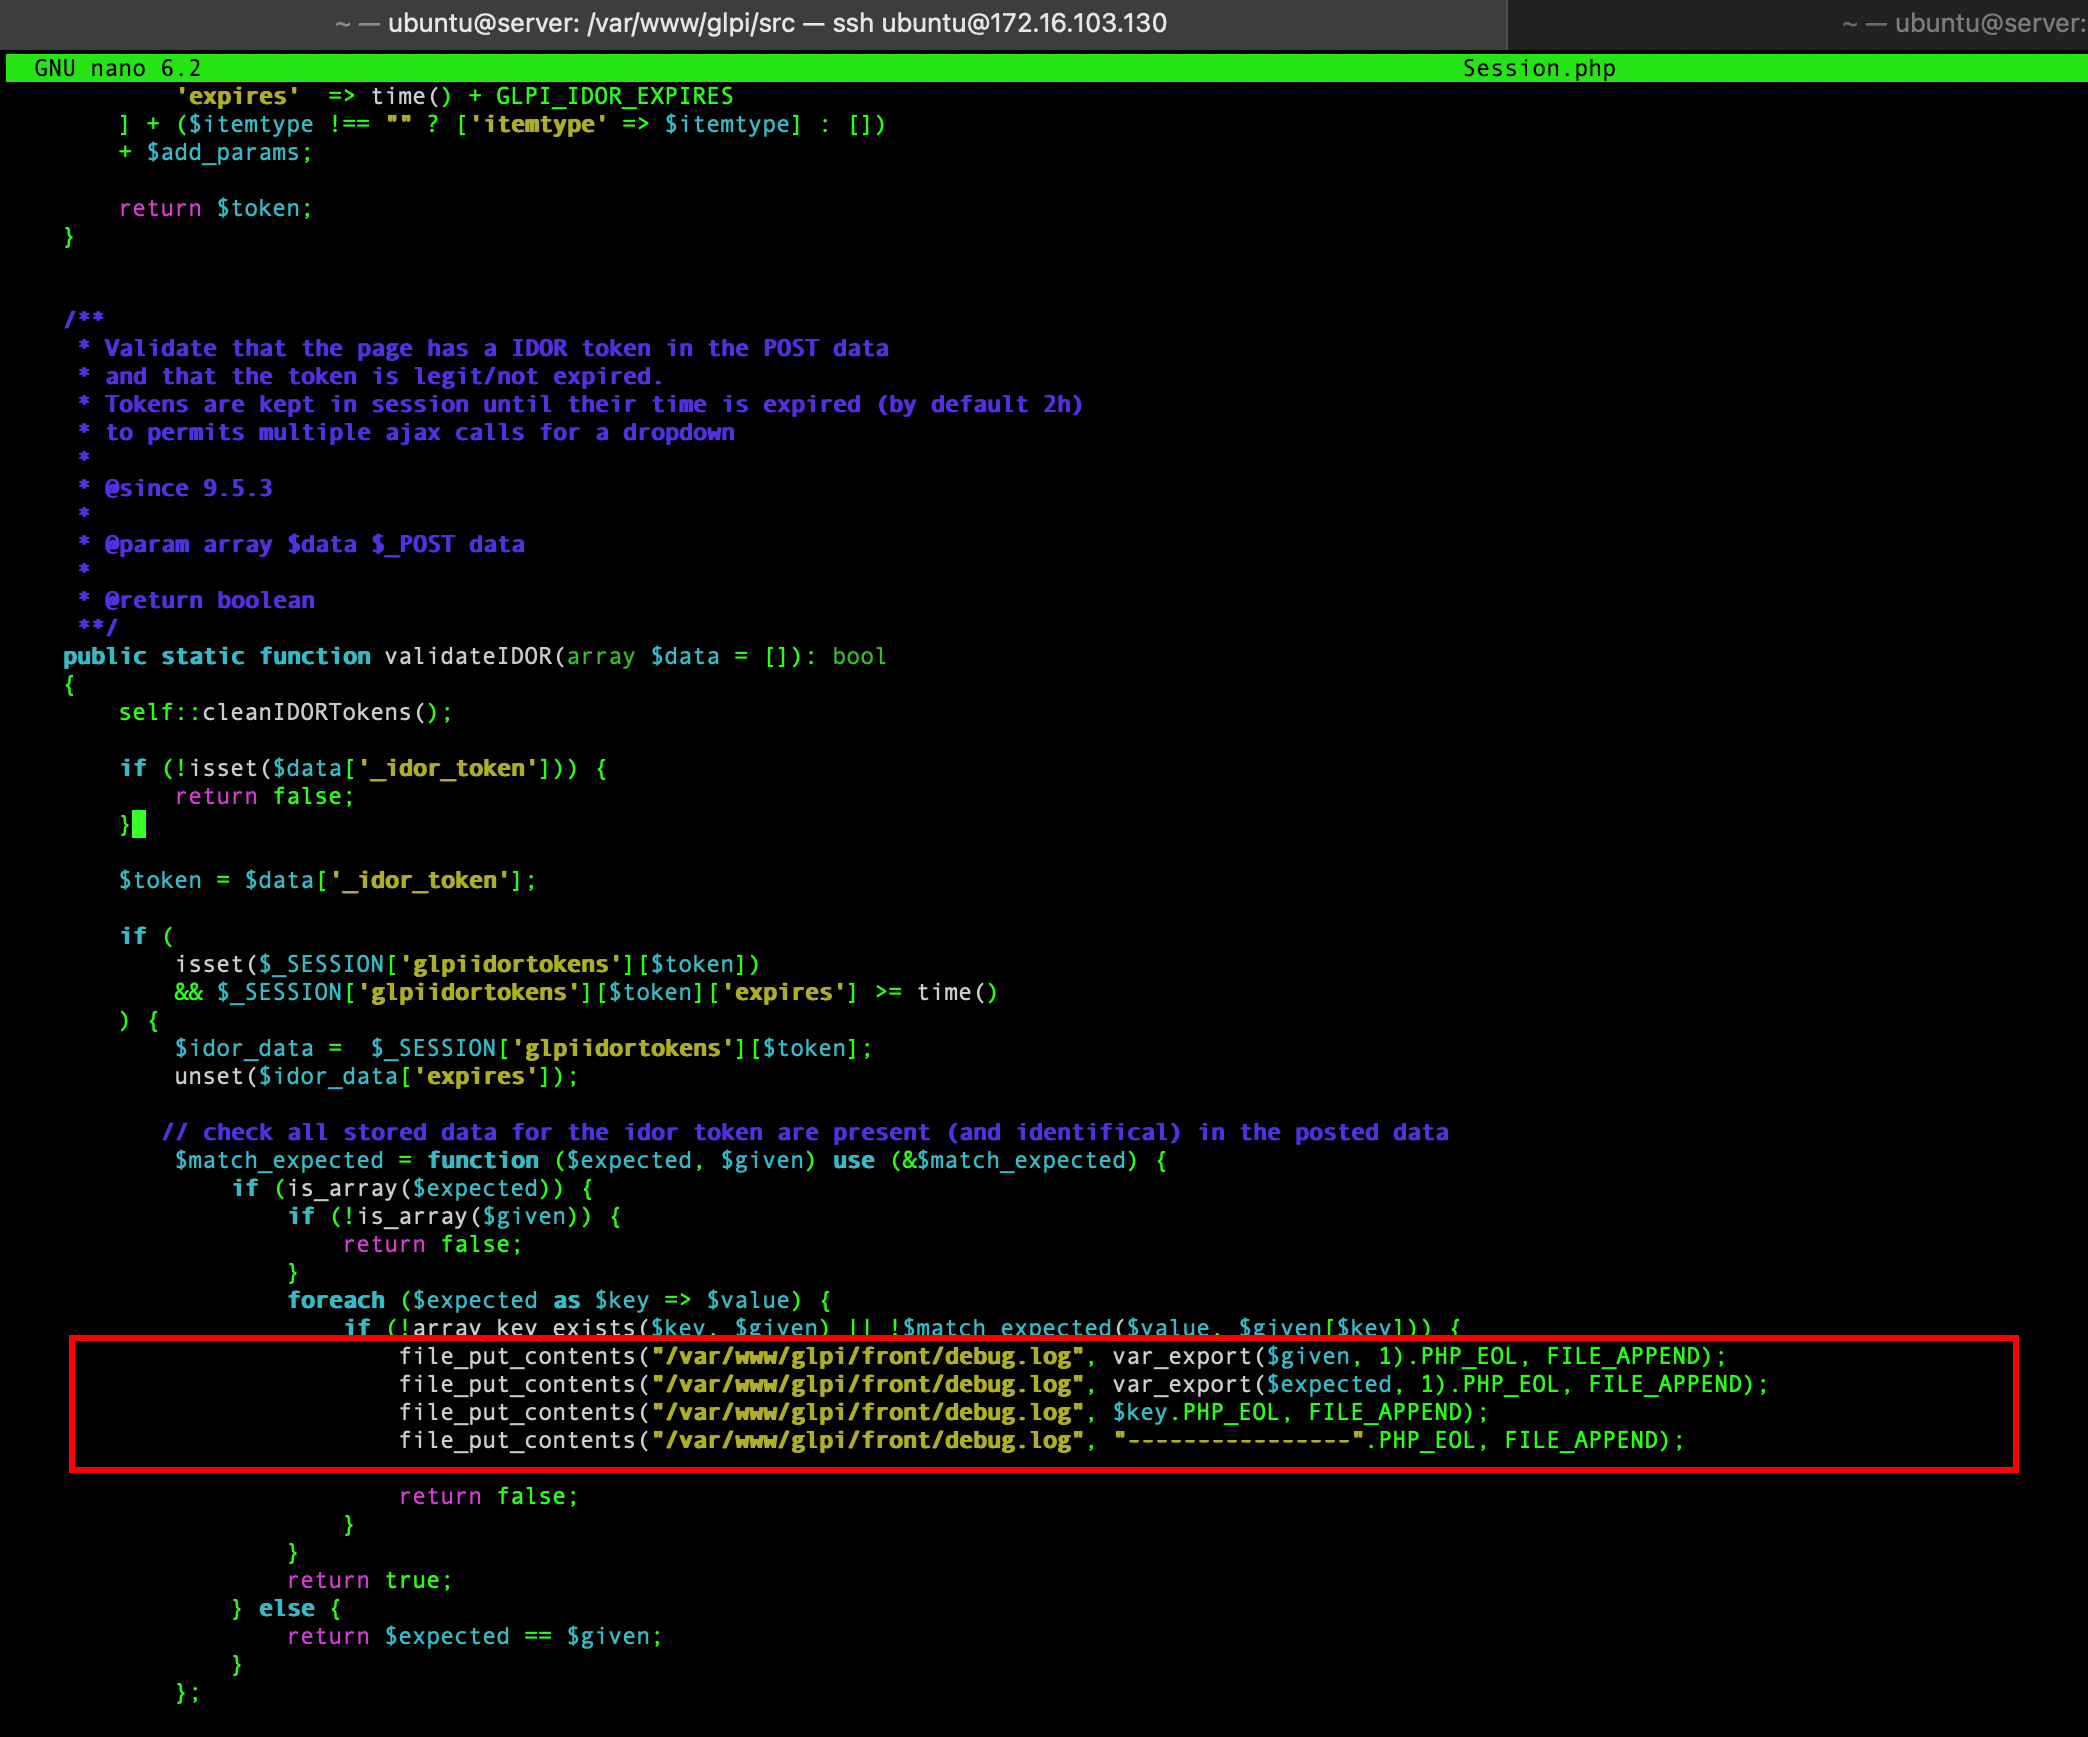Click the '} else {' line
Screen dimensions: 2088x1737
point(286,1608)
